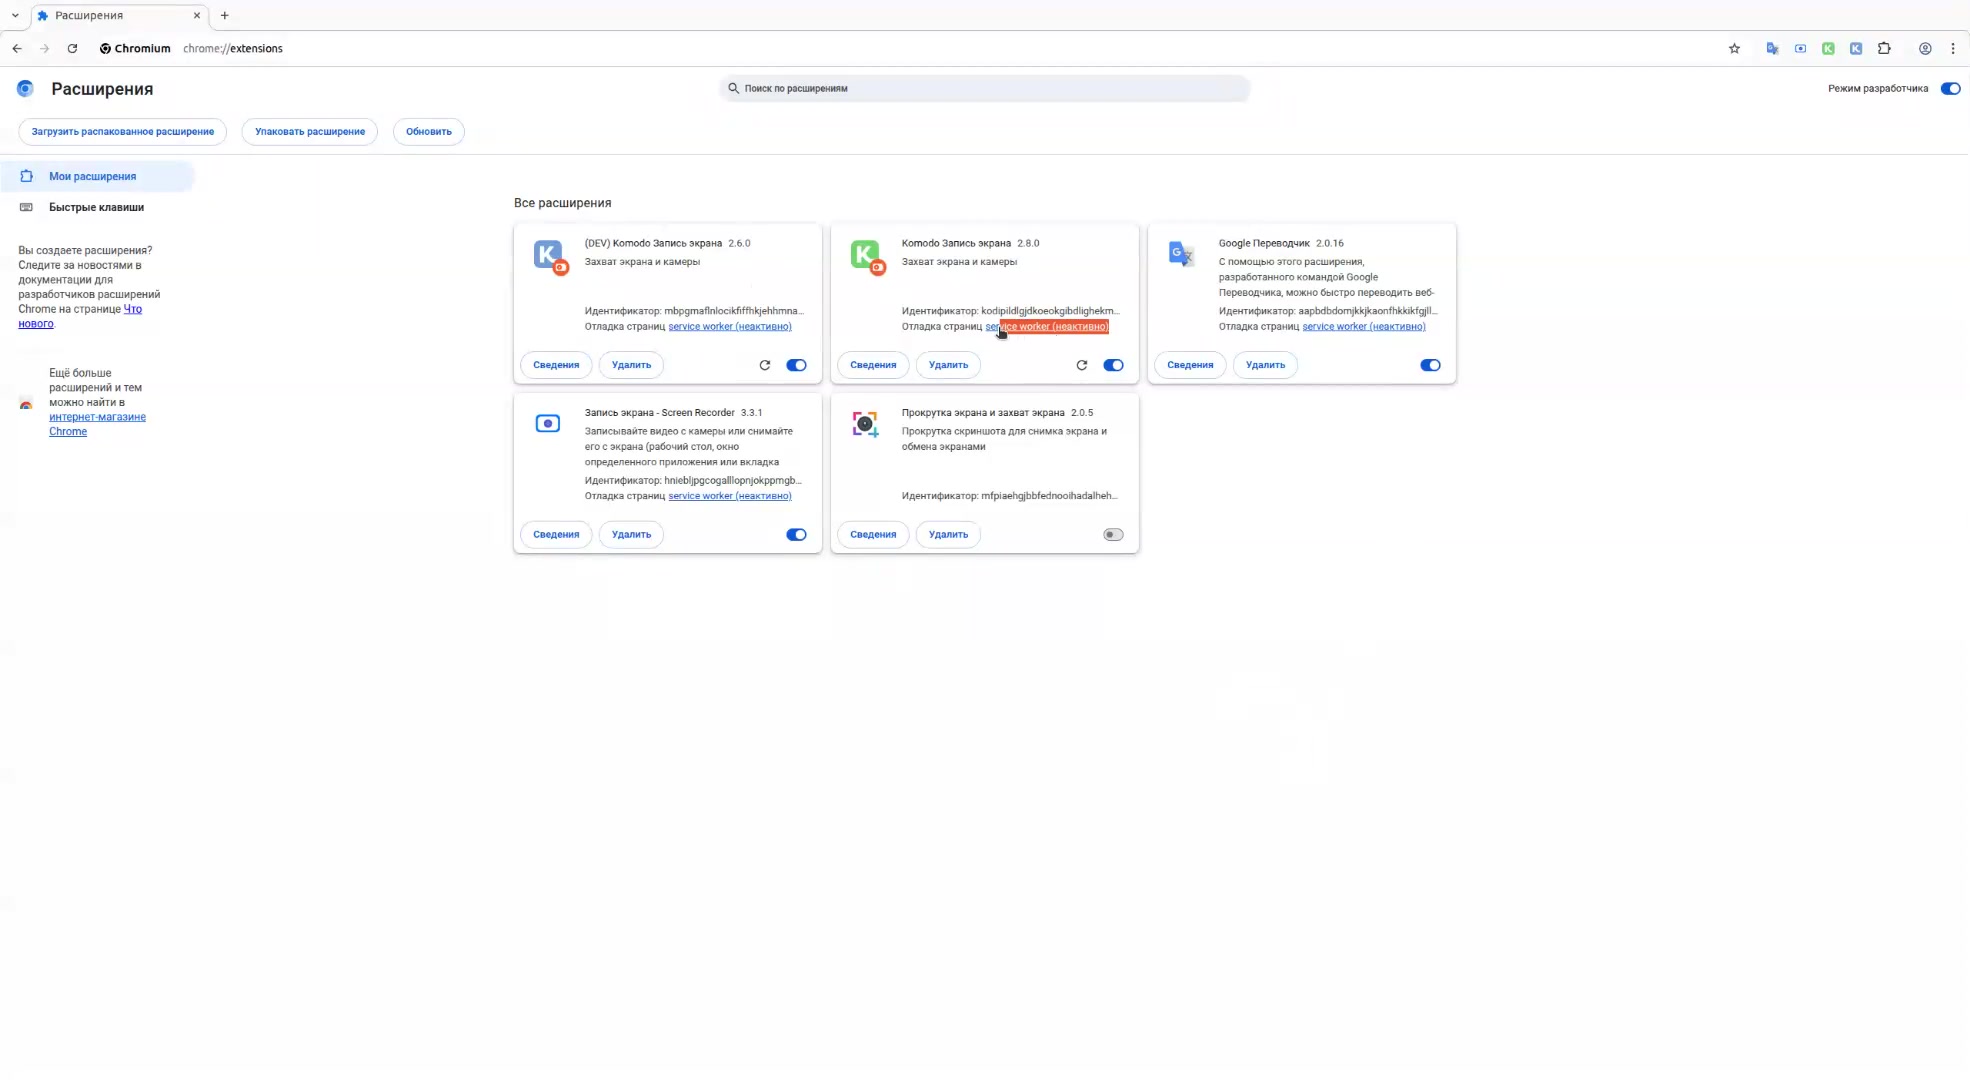Disable the Screen Recorder extension
Image resolution: width=1970 pixels, height=1080 pixels.
pyautogui.click(x=796, y=534)
